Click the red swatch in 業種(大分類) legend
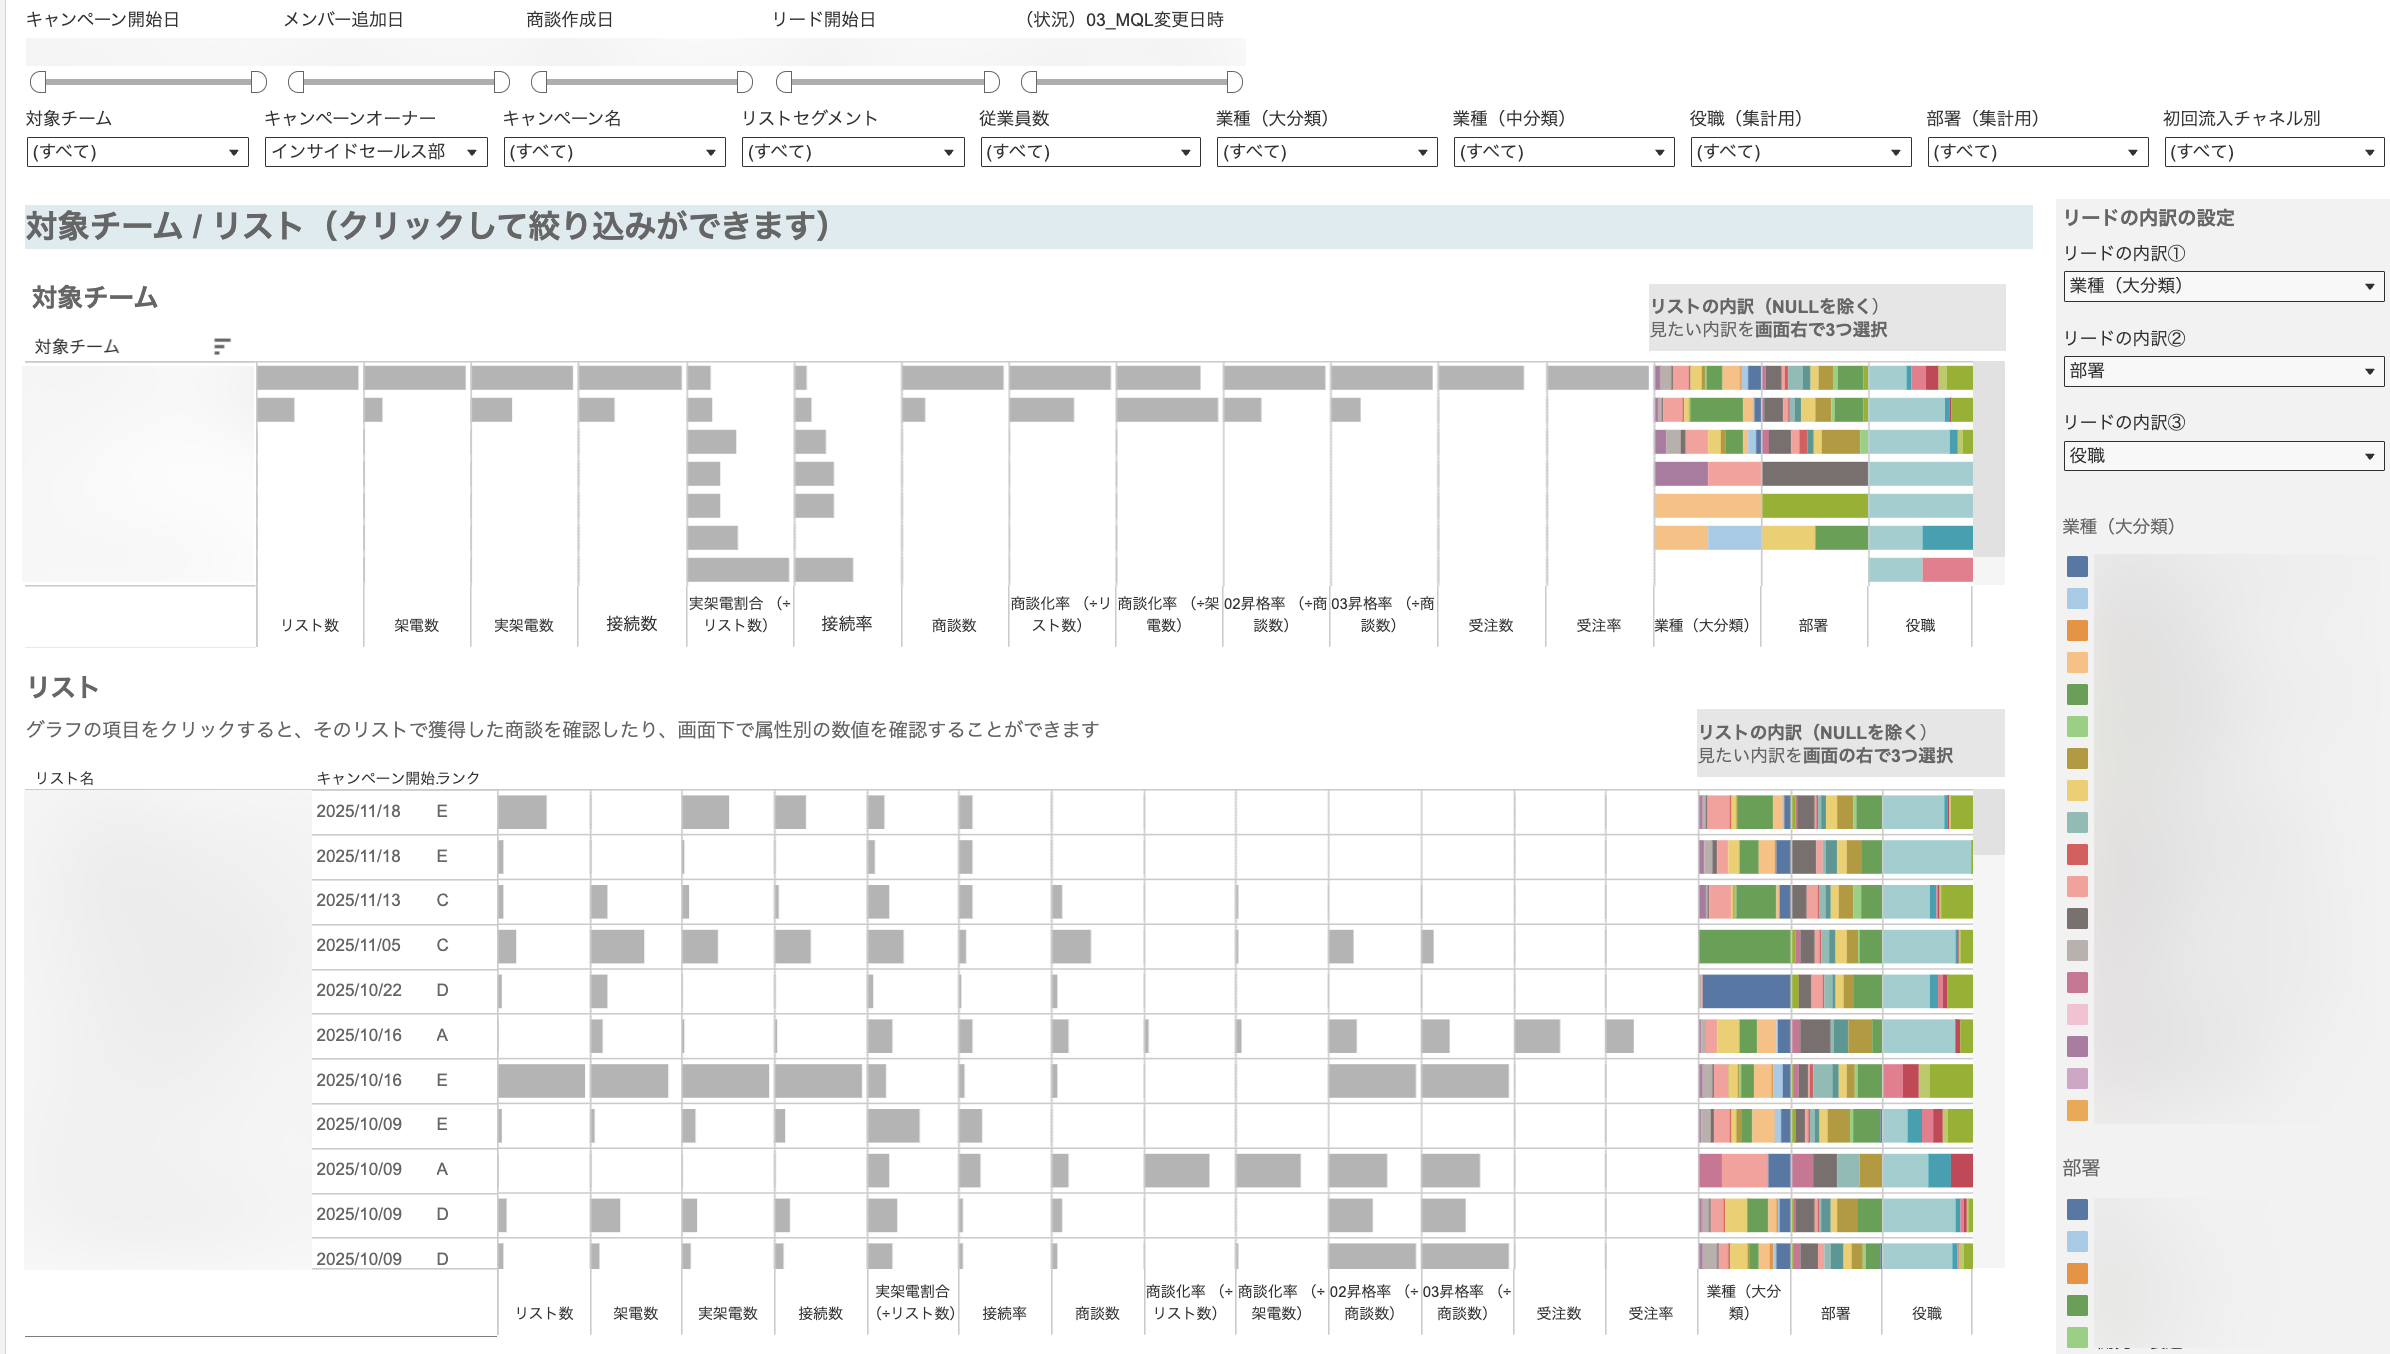 click(2077, 855)
